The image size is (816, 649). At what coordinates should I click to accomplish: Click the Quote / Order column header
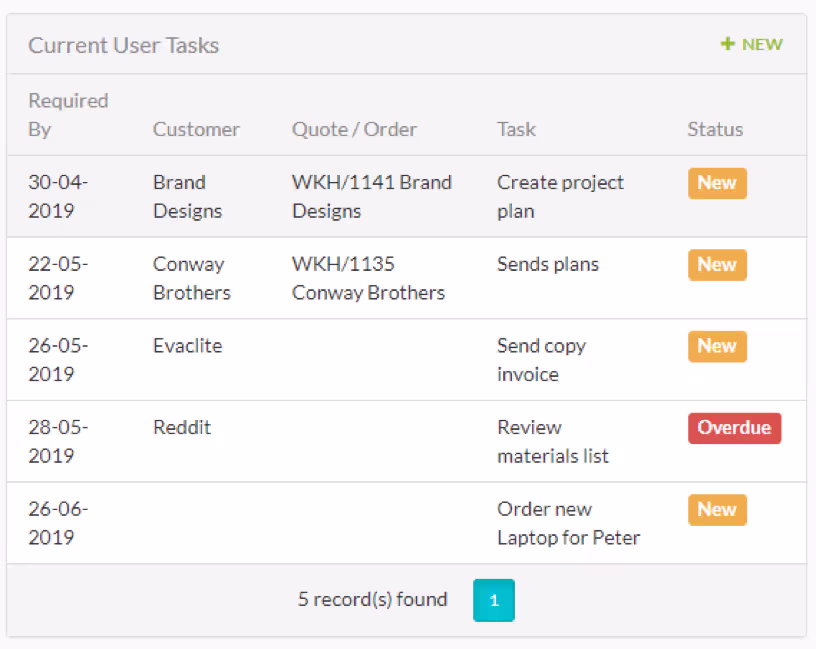point(354,129)
